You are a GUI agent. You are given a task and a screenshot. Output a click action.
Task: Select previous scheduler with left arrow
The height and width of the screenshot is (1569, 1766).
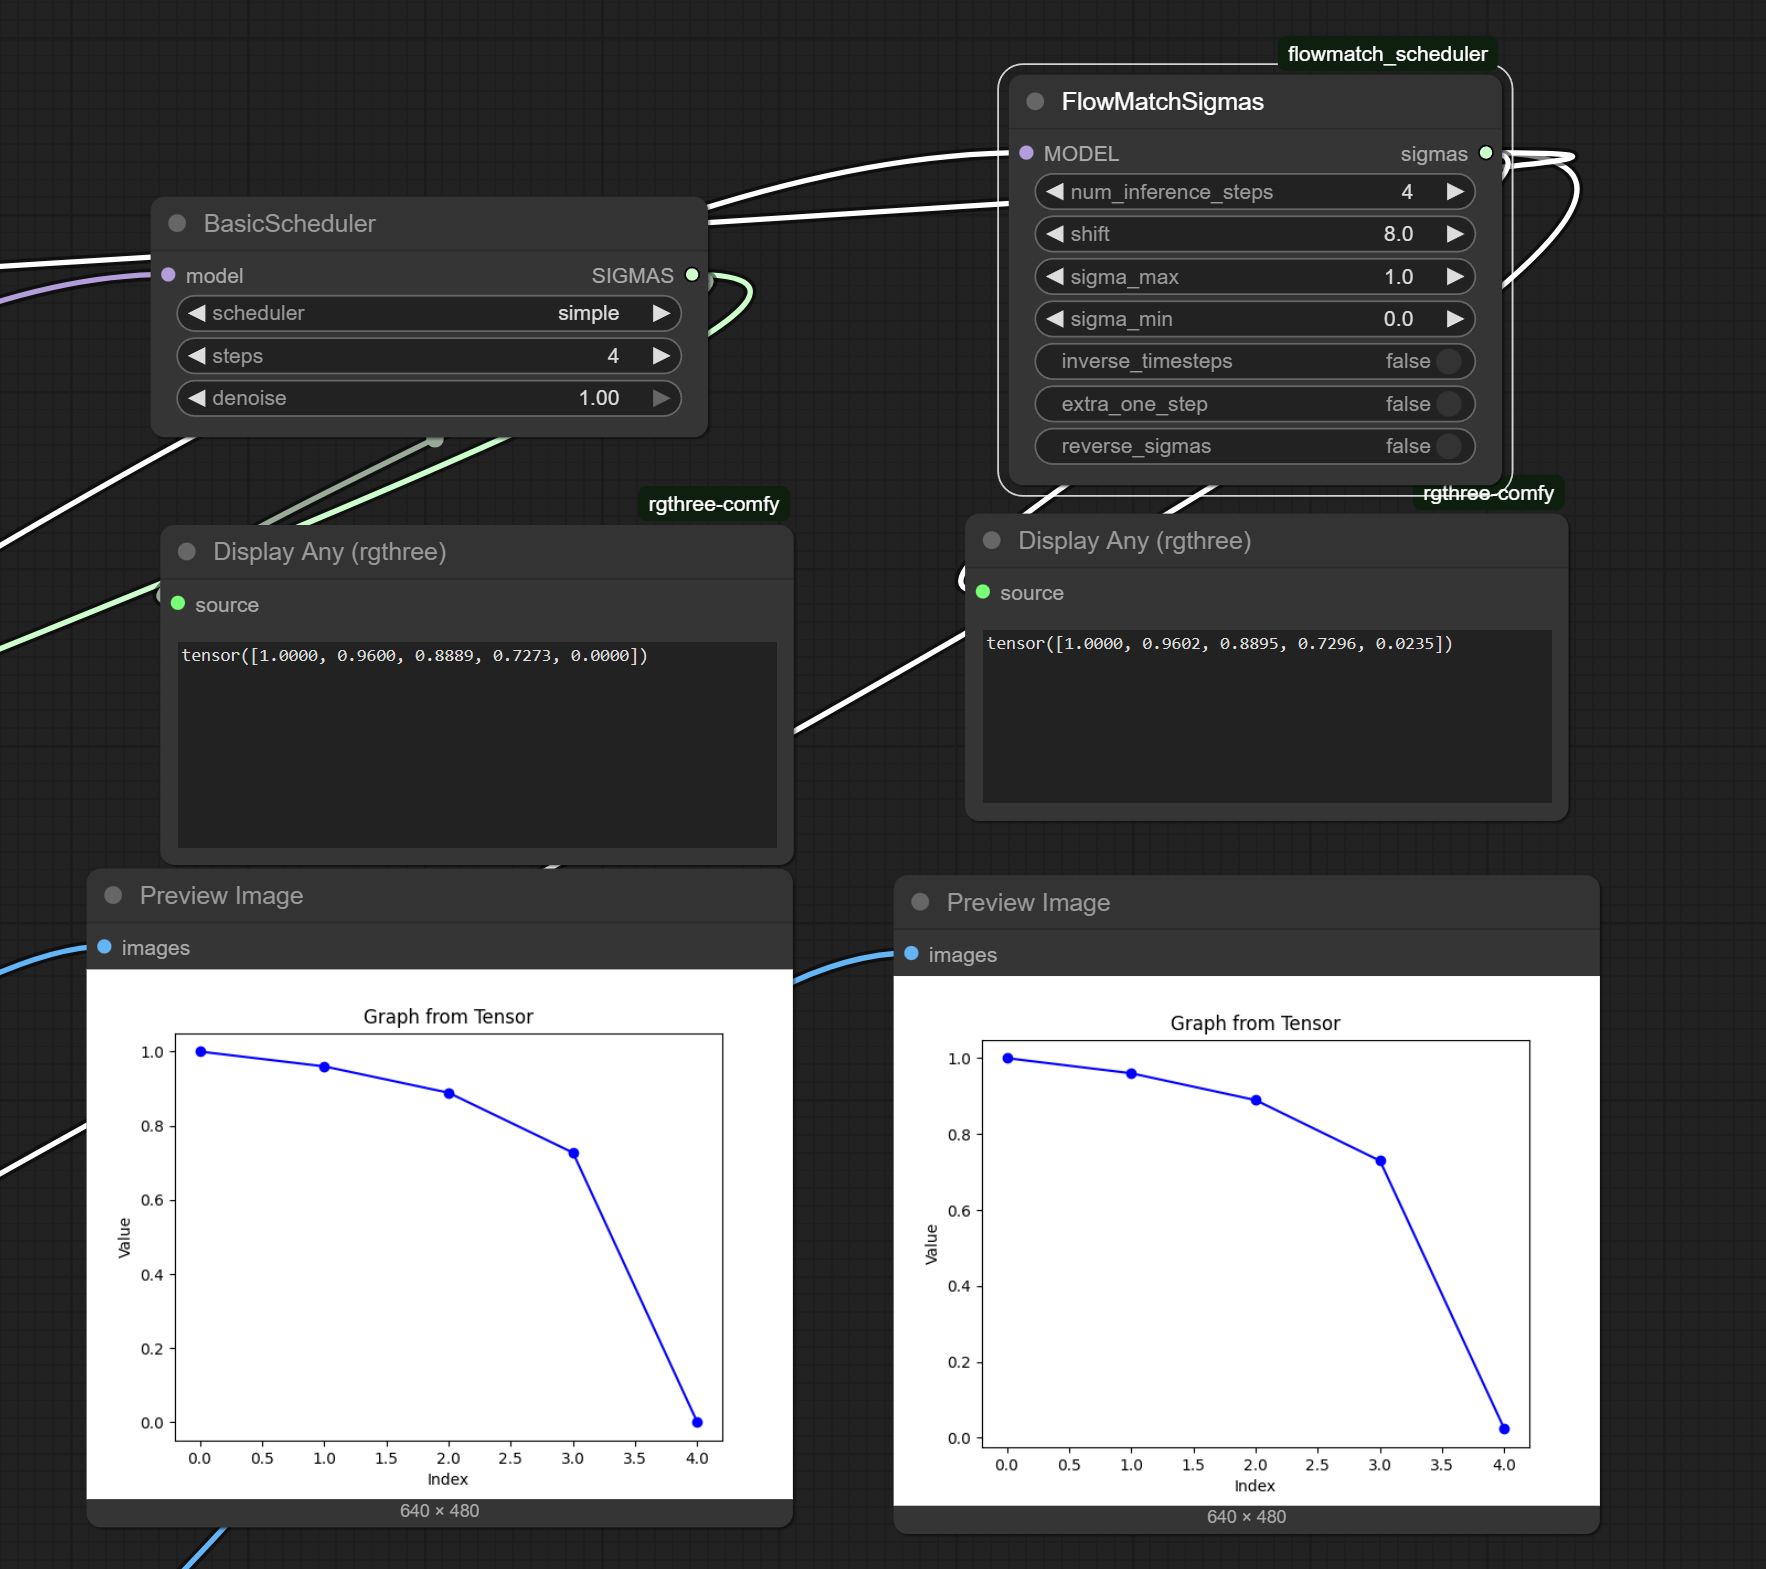click(197, 313)
